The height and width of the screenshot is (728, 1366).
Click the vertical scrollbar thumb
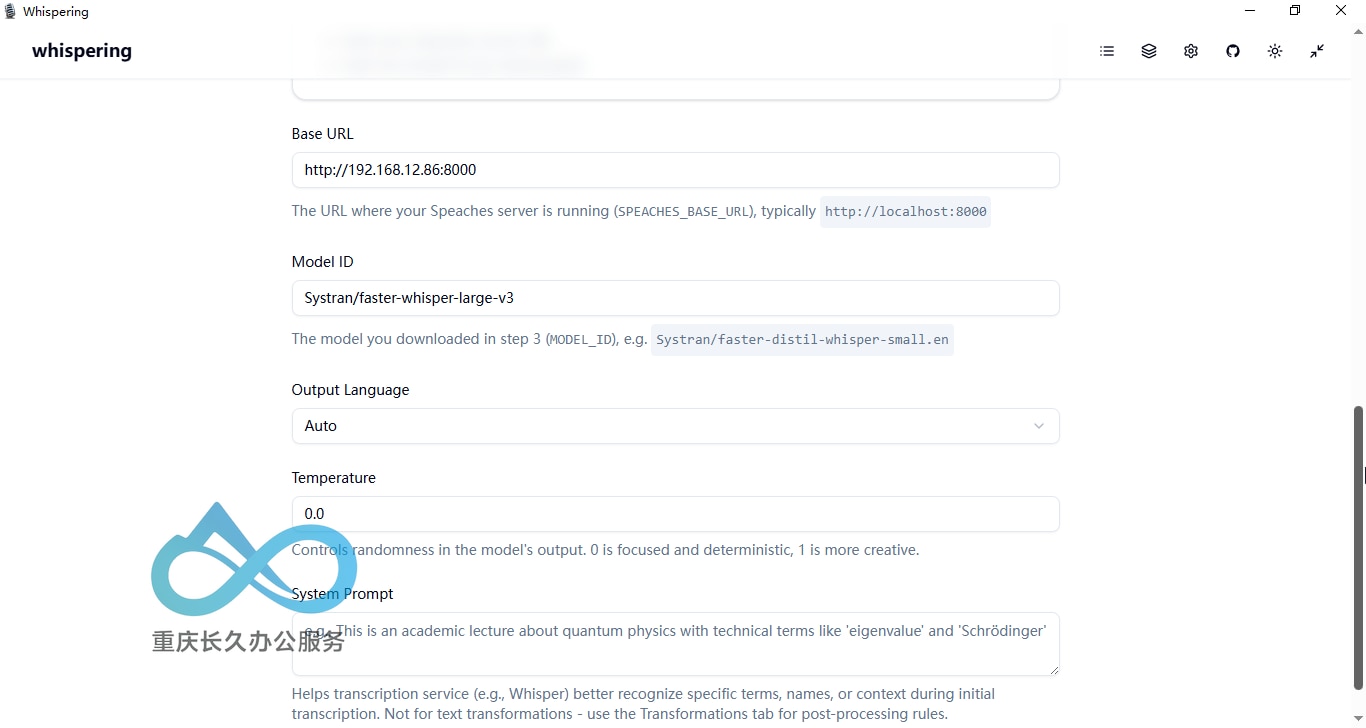tap(1358, 548)
